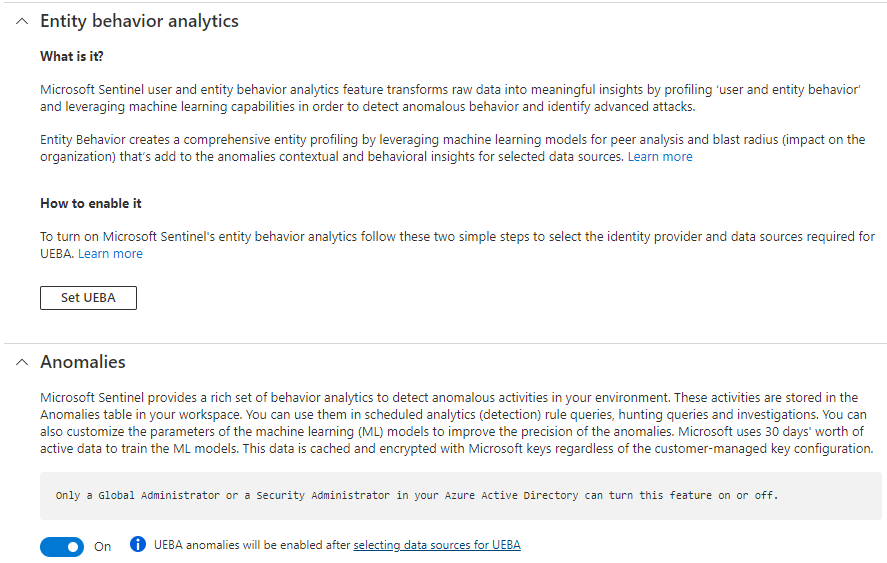The image size is (887, 563).
Task: Click the Anomalies section title
Action: [x=83, y=362]
